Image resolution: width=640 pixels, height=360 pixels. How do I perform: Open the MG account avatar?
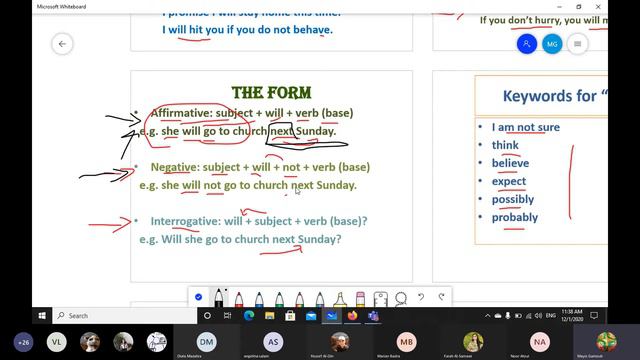pyautogui.click(x=552, y=44)
